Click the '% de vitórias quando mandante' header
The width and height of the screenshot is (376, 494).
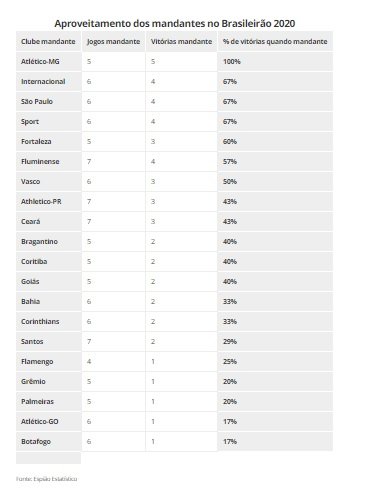coord(275,41)
